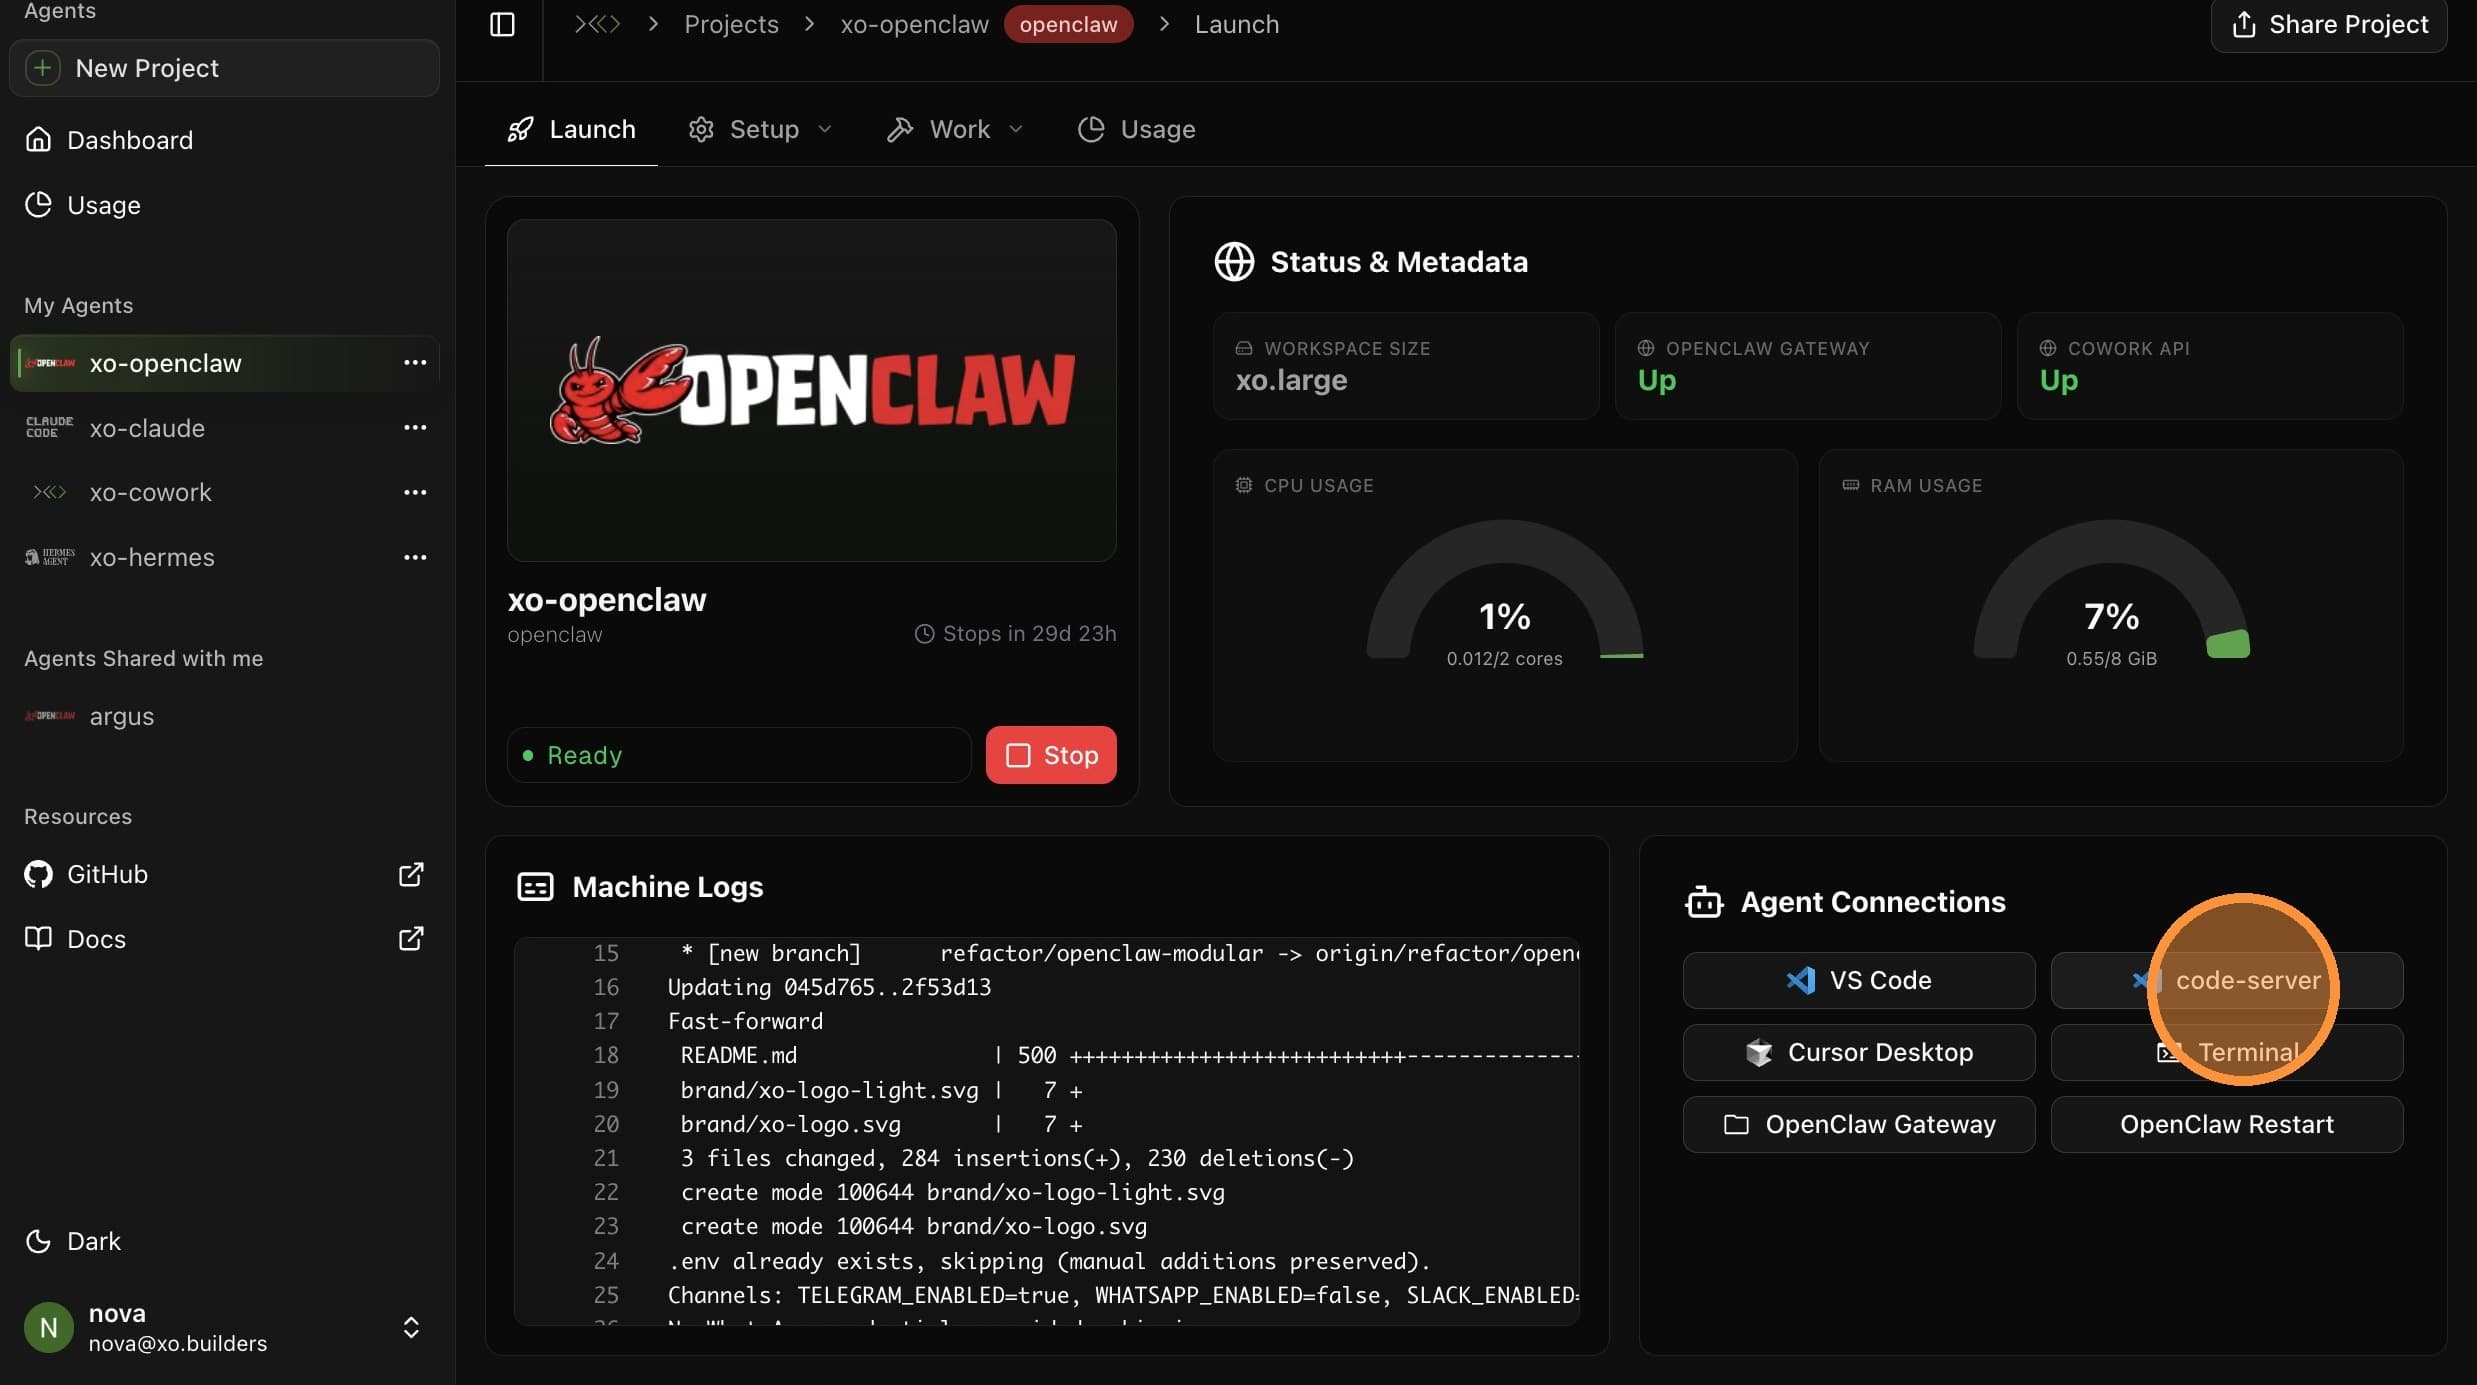Viewport: 2477px width, 1385px height.
Task: Open the code-server connection
Action: [2227, 980]
